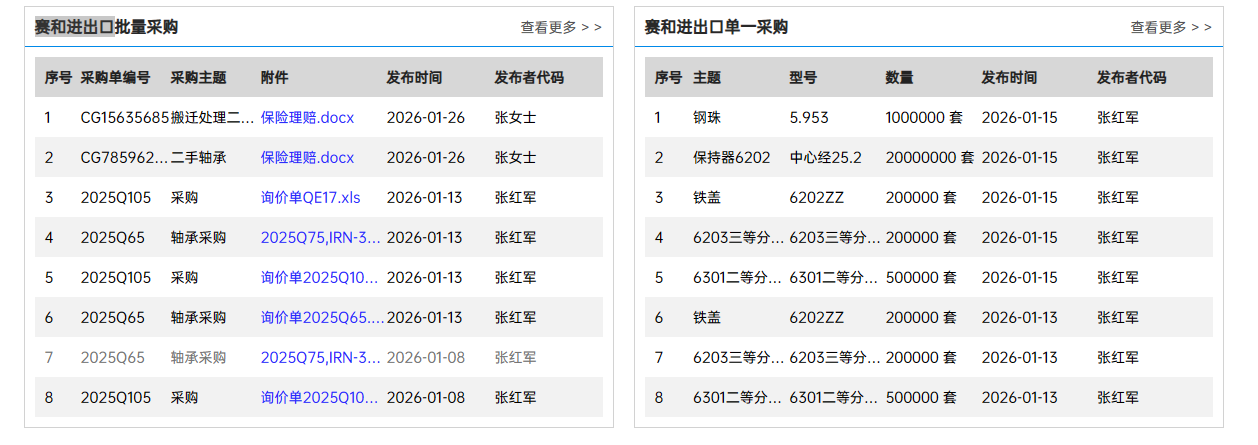Open 查看更多 link in 单一采购 panel
This screenshot has width=1258, height=445.
1170,27
